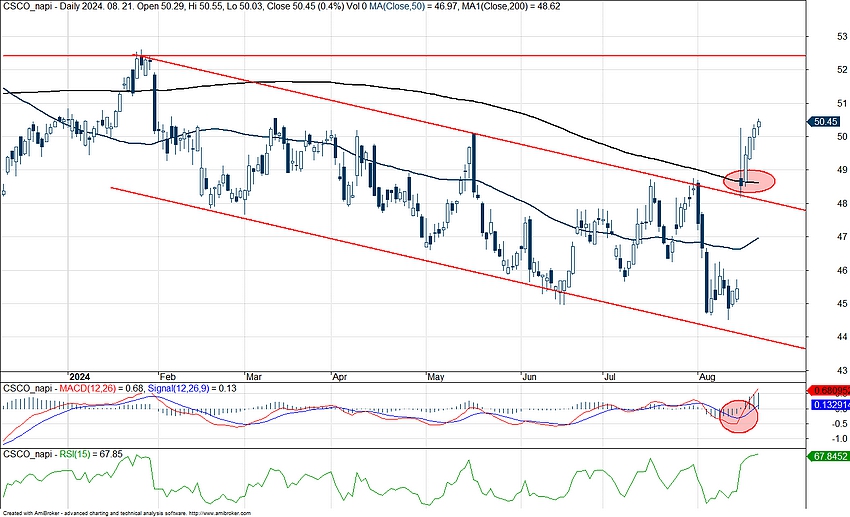Click the Mar month label on time axis
This screenshot has height=517, width=850.
tap(254, 377)
